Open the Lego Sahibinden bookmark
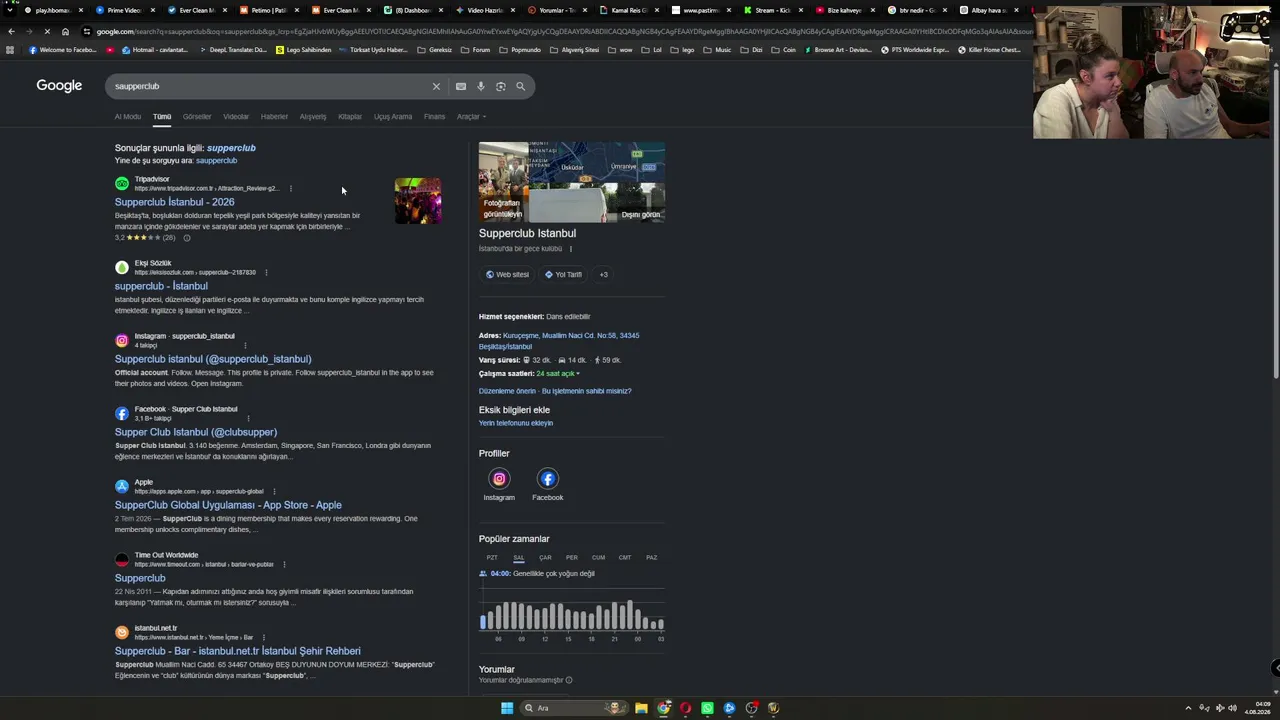This screenshot has height=720, width=1280. click(x=304, y=50)
